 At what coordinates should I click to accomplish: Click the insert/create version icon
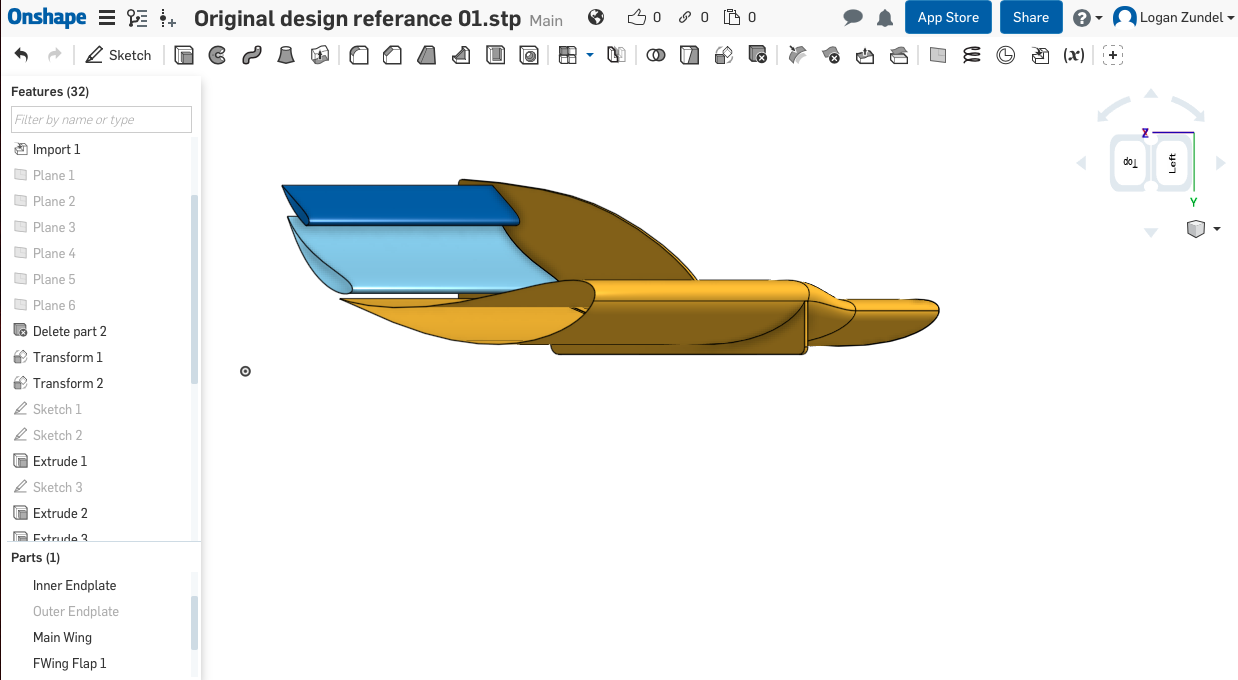pyautogui.click(x=168, y=18)
